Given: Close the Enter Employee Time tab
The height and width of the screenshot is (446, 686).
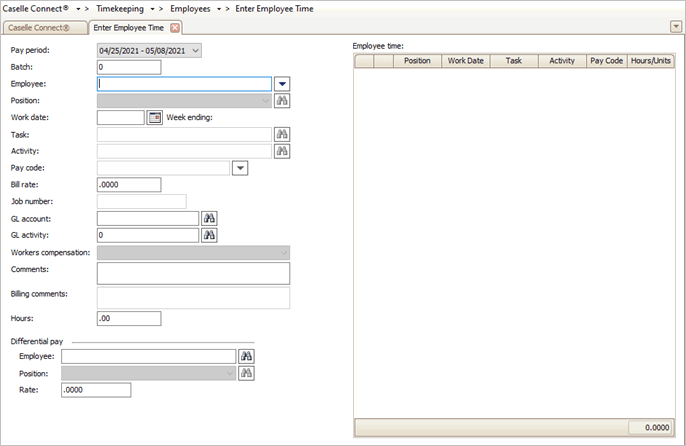Looking at the screenshot, I should 175,27.
